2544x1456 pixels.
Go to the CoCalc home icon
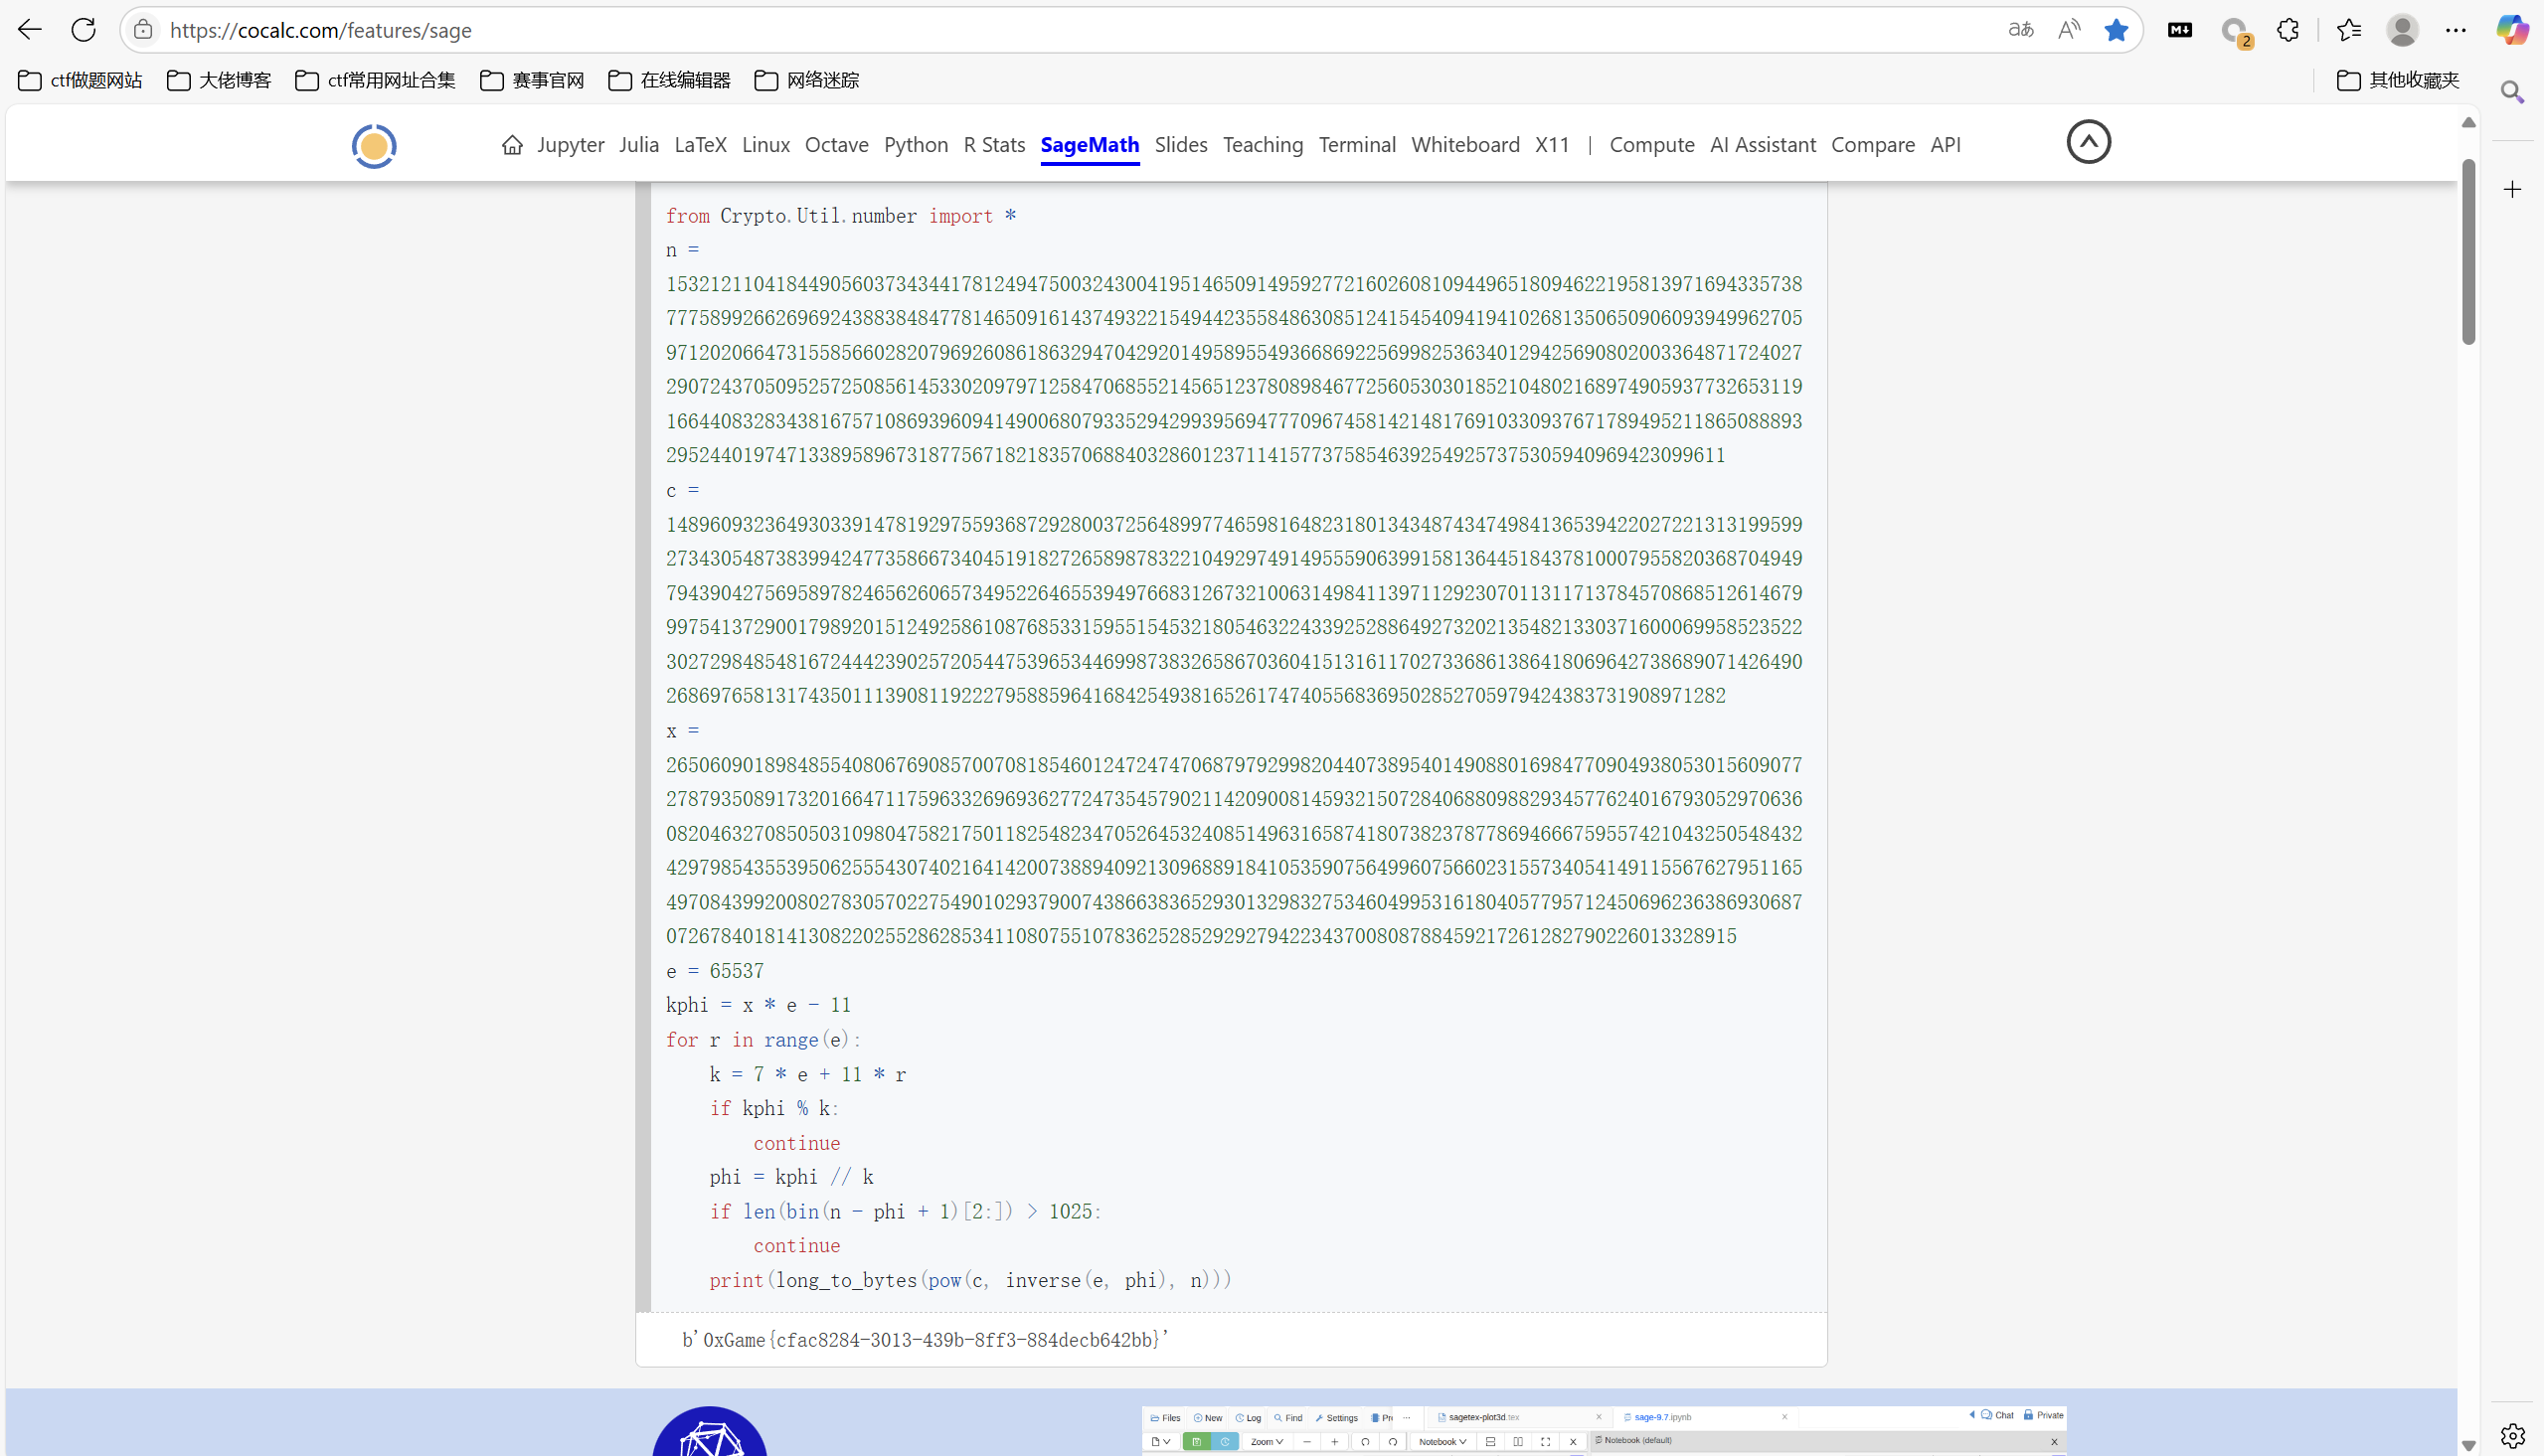pyautogui.click(x=512, y=145)
